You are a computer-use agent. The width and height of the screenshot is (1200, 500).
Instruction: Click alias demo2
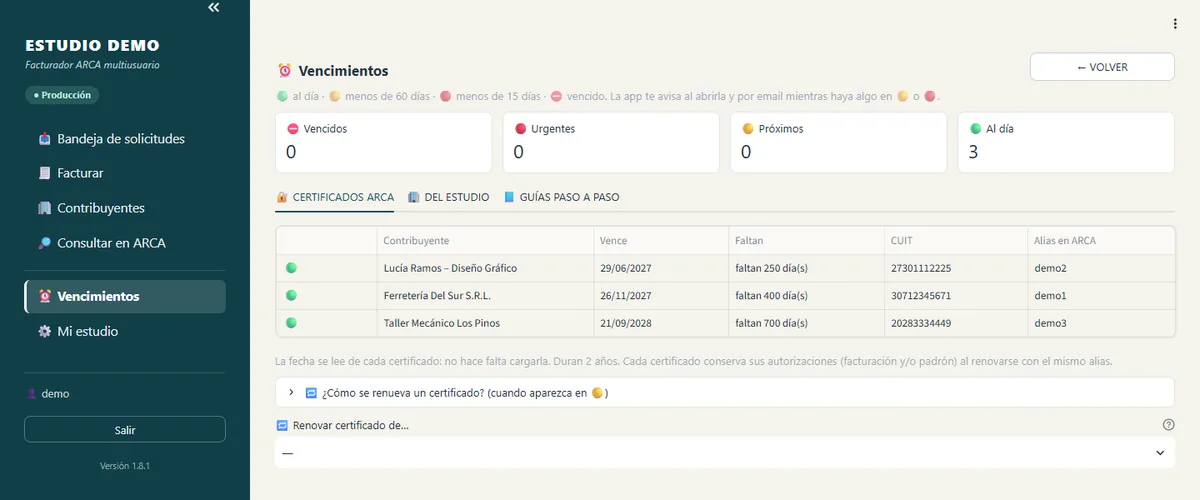coord(1050,268)
